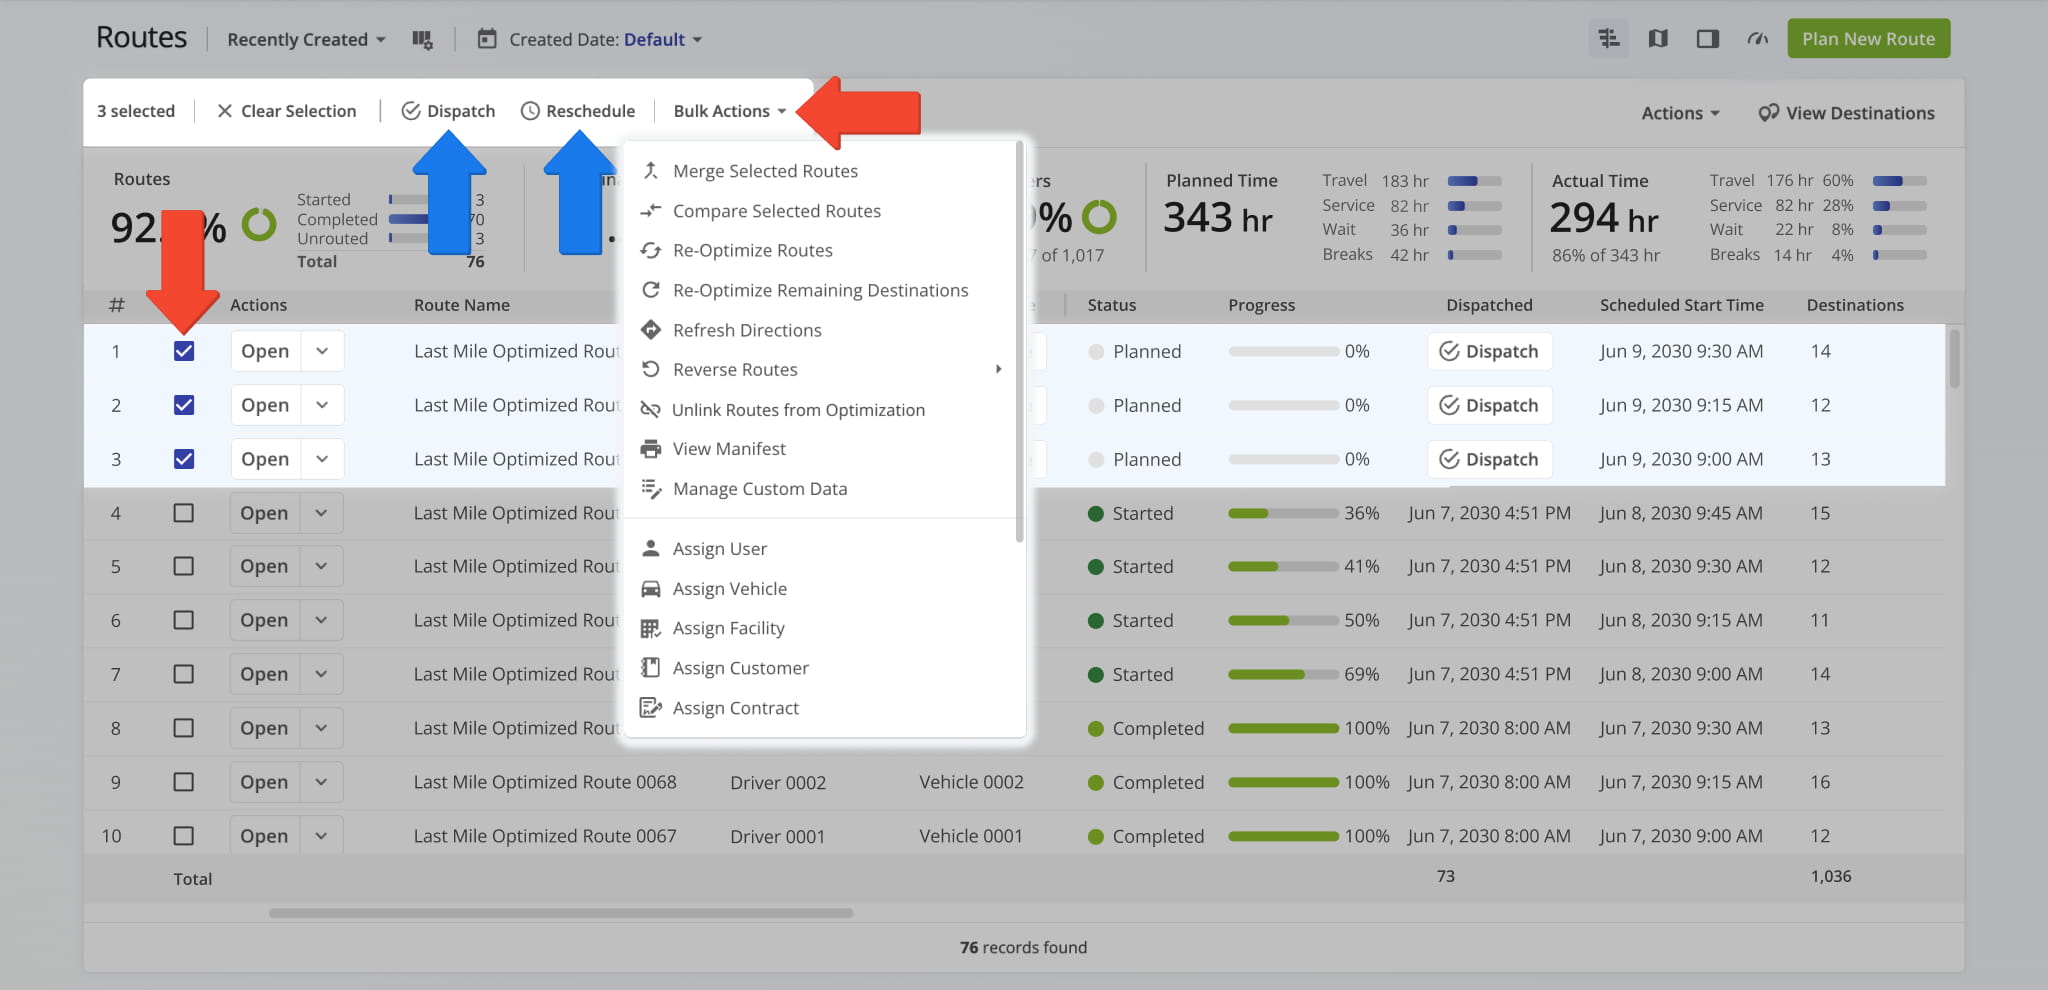
Task: Open the map view icon in header
Action: click(x=1658, y=39)
